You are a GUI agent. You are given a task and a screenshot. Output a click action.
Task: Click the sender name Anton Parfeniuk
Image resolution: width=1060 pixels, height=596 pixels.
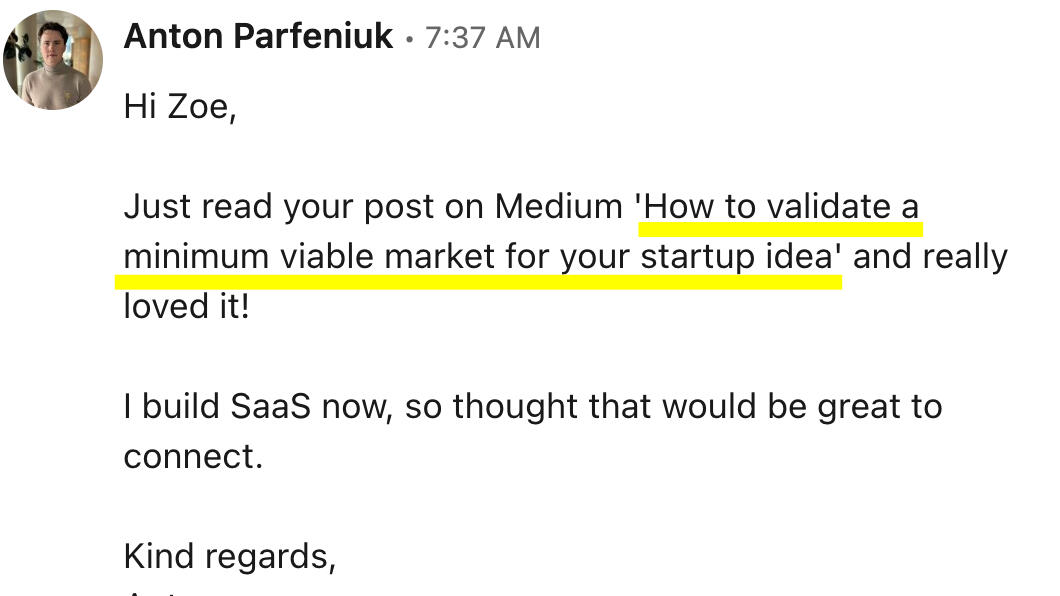pos(258,38)
